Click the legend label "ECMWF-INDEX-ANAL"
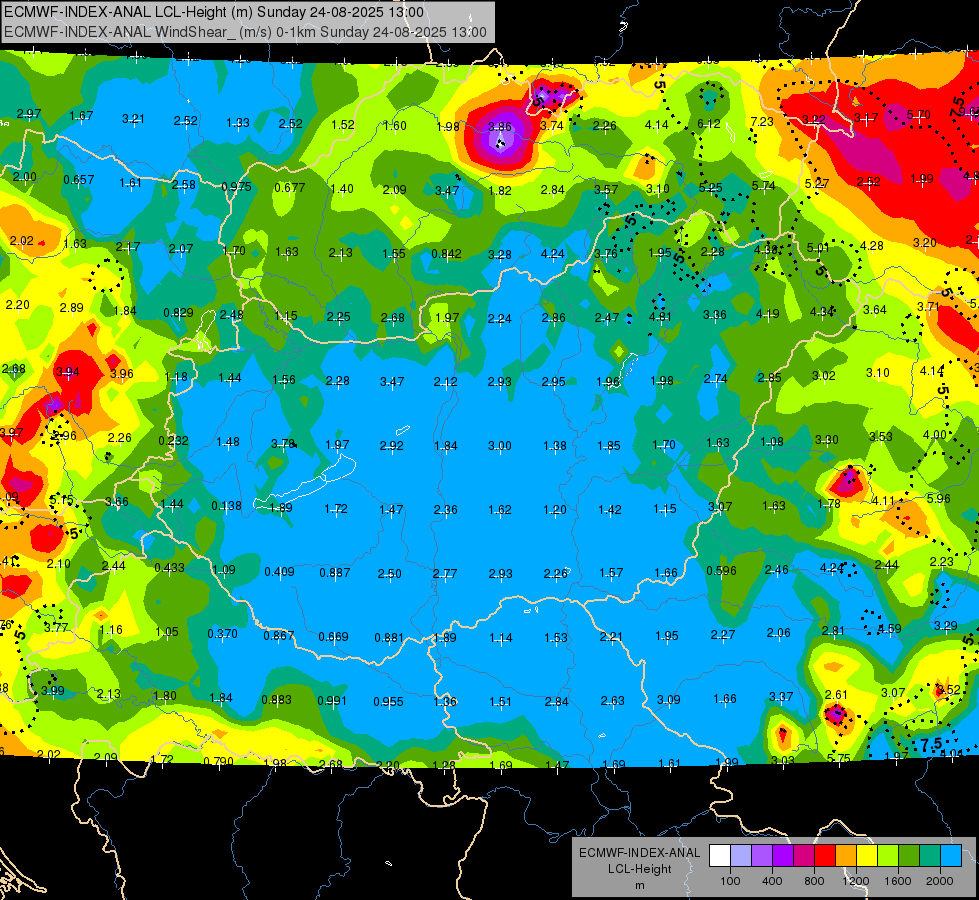 click(x=639, y=853)
